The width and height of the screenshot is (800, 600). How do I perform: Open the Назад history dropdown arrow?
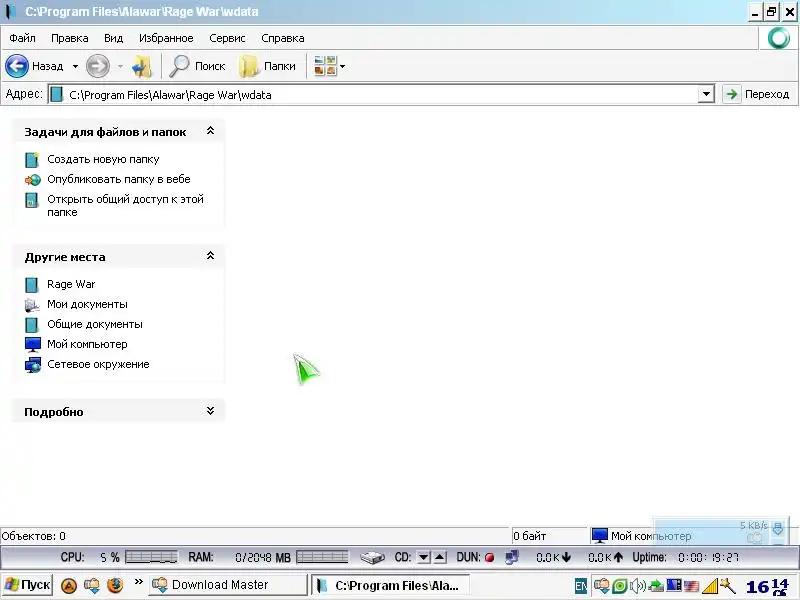pyautogui.click(x=75, y=66)
